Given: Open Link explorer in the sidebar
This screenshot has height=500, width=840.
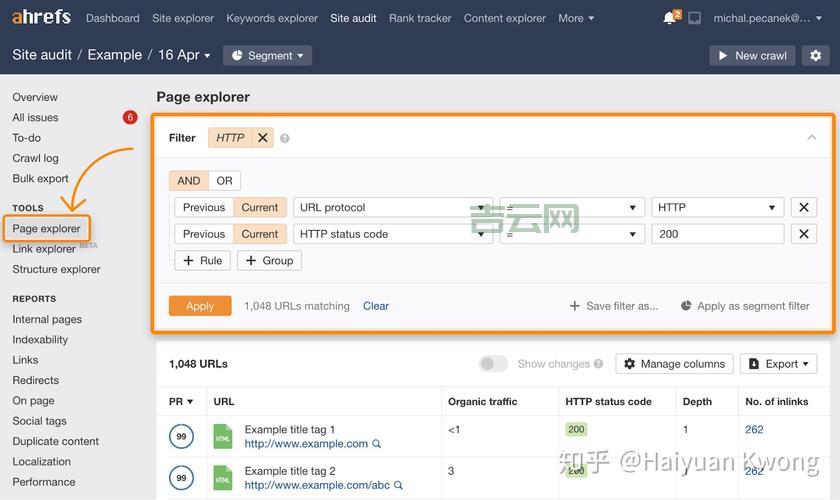Looking at the screenshot, I should (44, 249).
